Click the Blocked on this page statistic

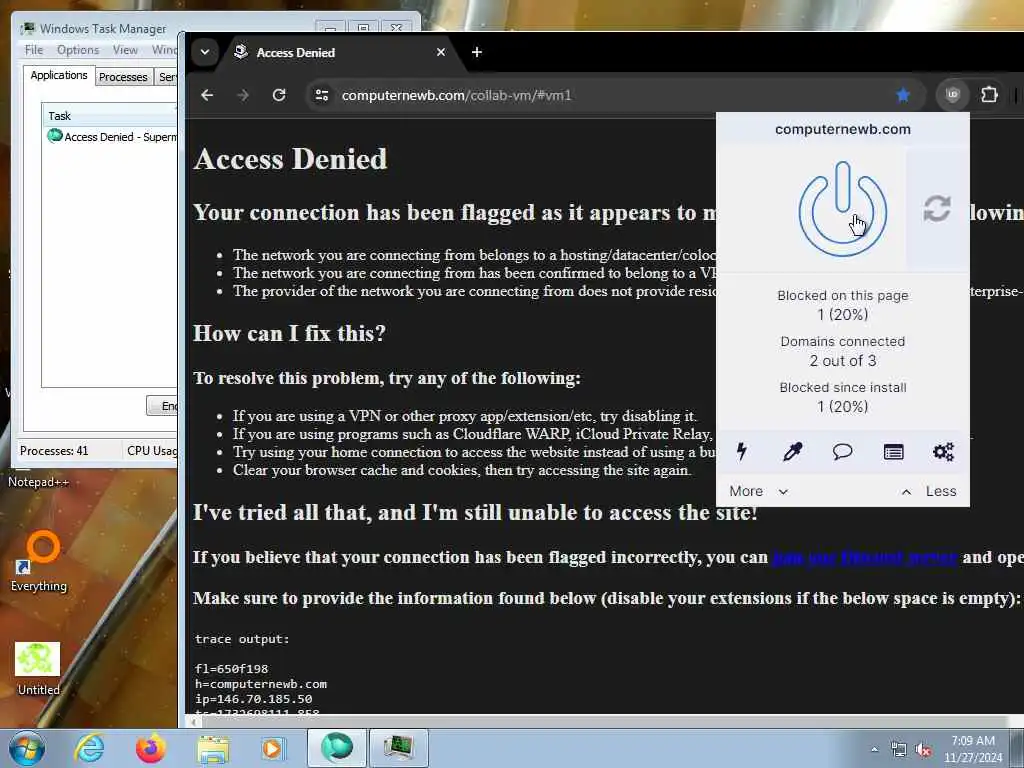(842, 305)
